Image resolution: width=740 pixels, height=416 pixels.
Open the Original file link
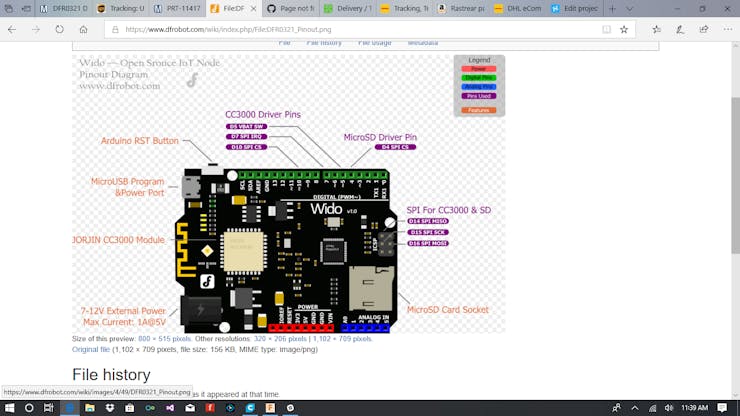pos(91,349)
